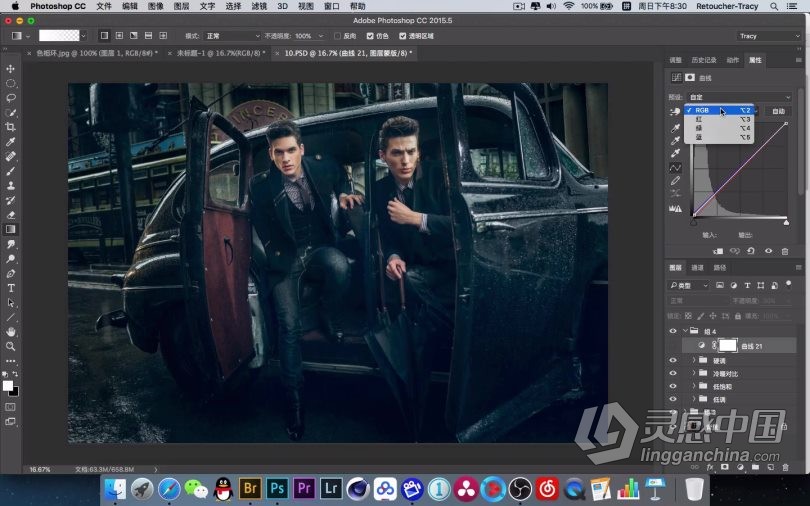810x506 pixels.
Task: Select the Gradient tool in toolbar
Action: pos(10,229)
